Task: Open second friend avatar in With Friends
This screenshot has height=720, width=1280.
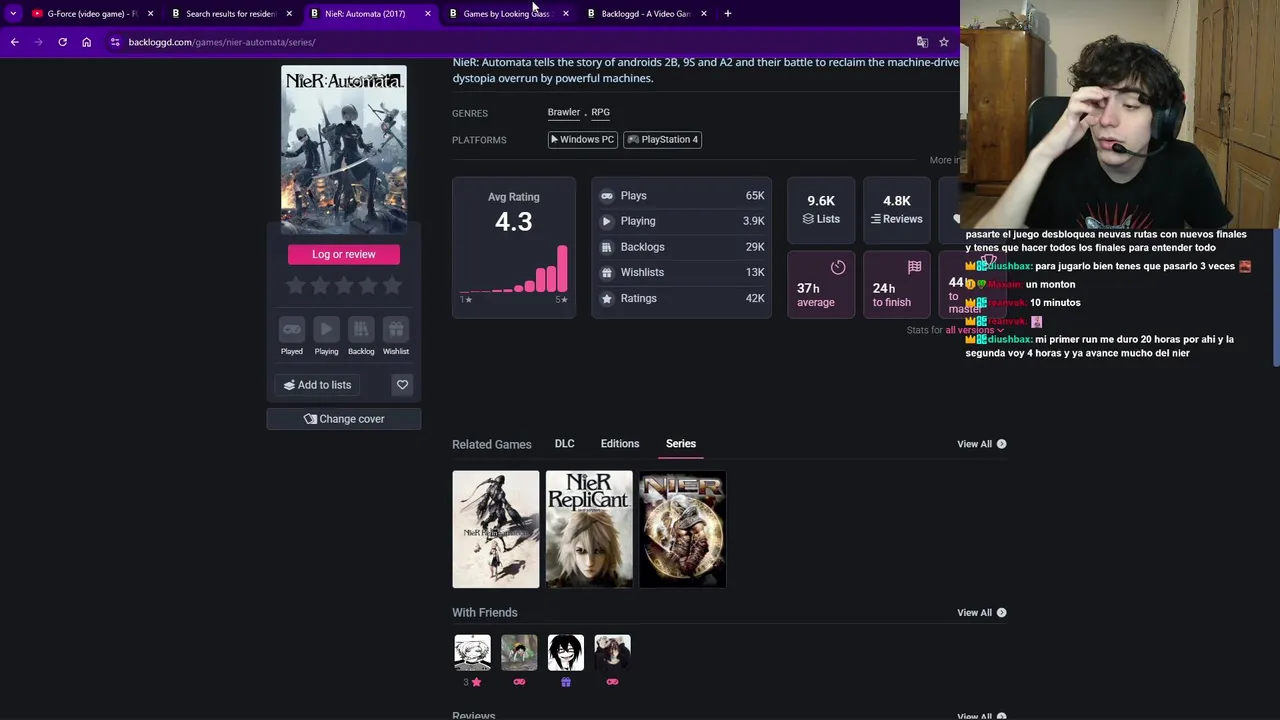Action: [x=519, y=652]
